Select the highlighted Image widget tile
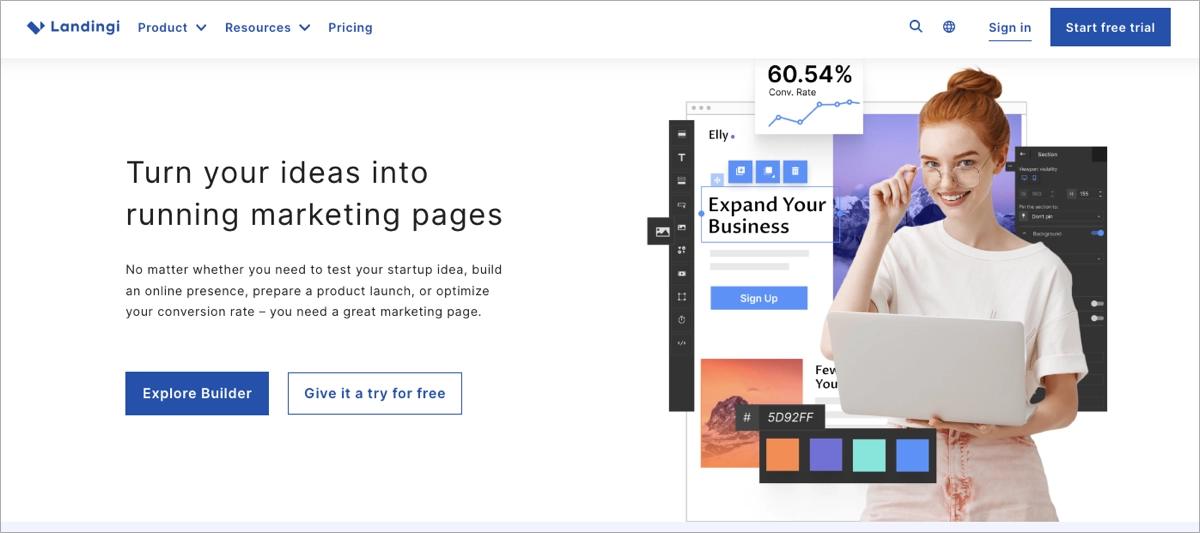Image resolution: width=1200 pixels, height=533 pixels. (x=661, y=231)
